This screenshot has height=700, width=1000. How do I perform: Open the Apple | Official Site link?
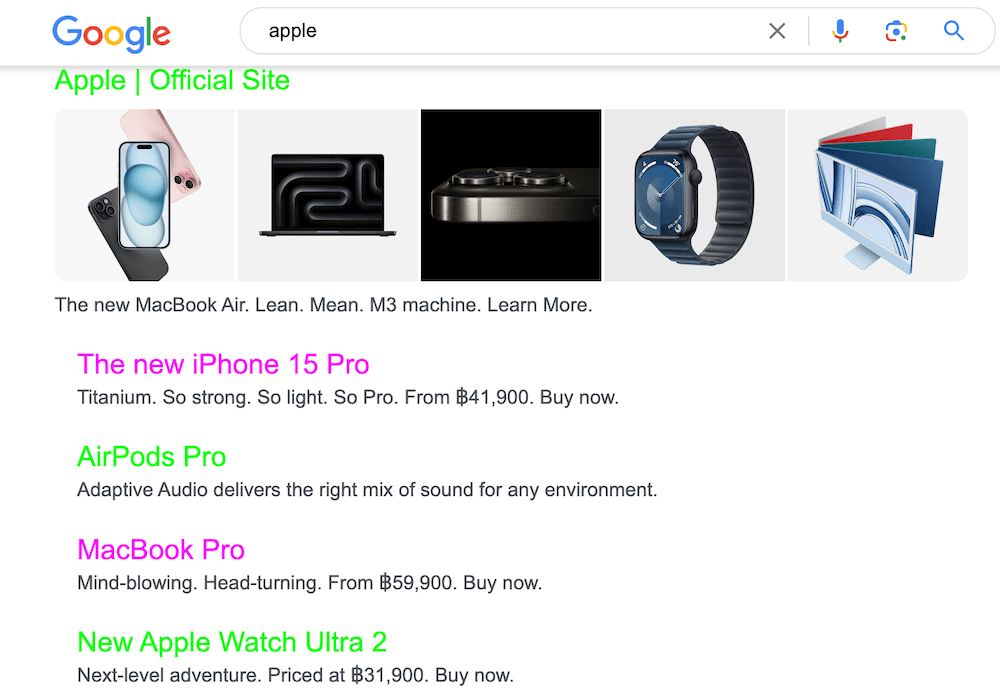[172, 80]
